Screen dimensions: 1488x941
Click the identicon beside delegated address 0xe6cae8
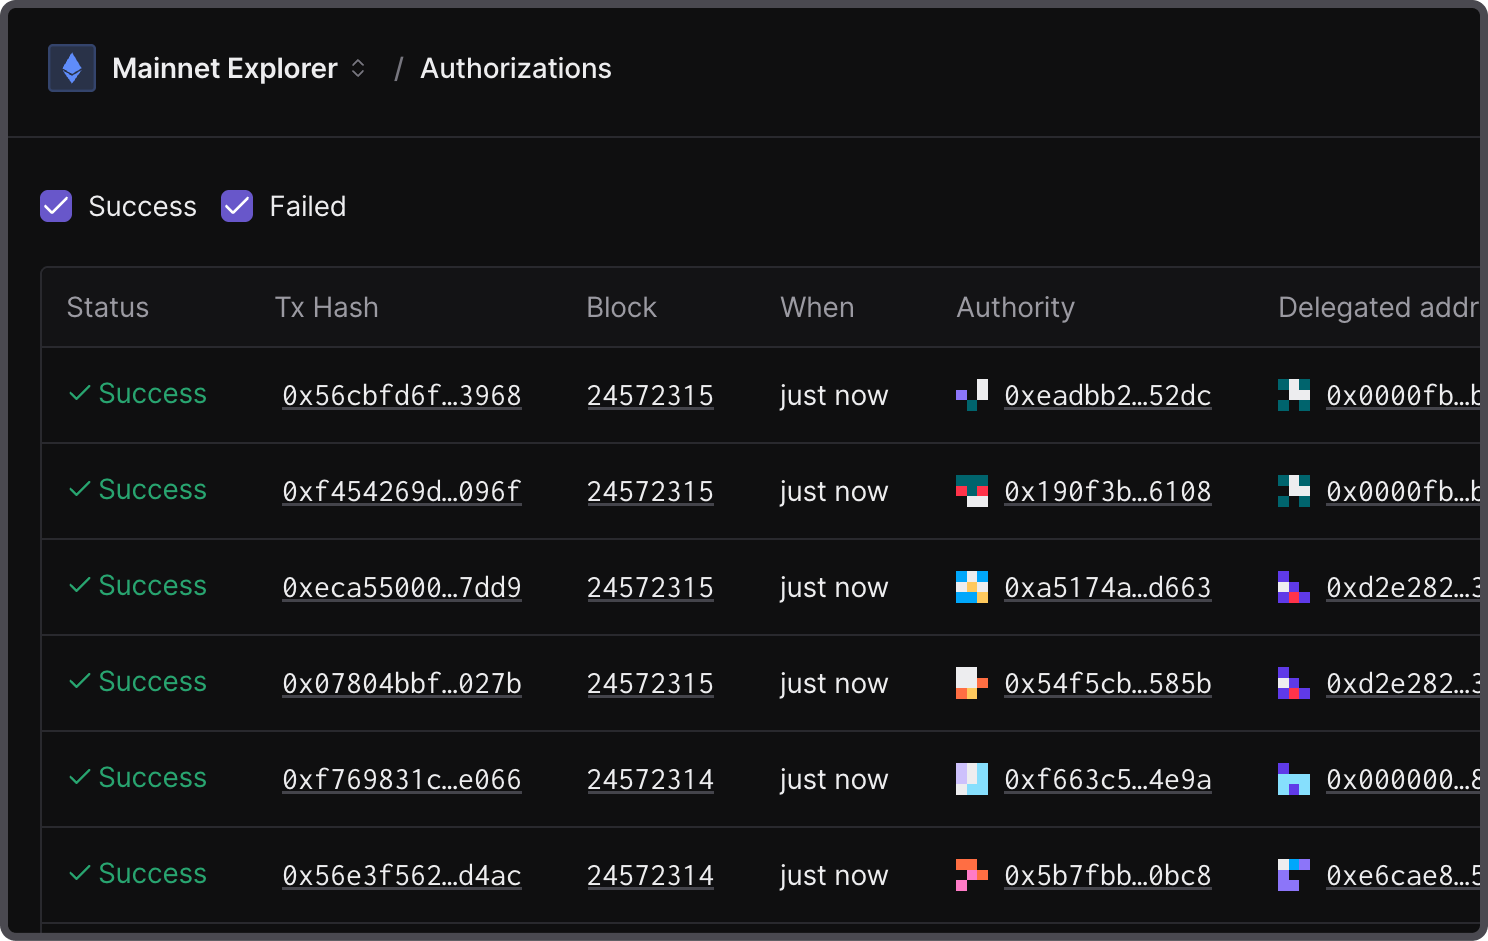(1293, 875)
